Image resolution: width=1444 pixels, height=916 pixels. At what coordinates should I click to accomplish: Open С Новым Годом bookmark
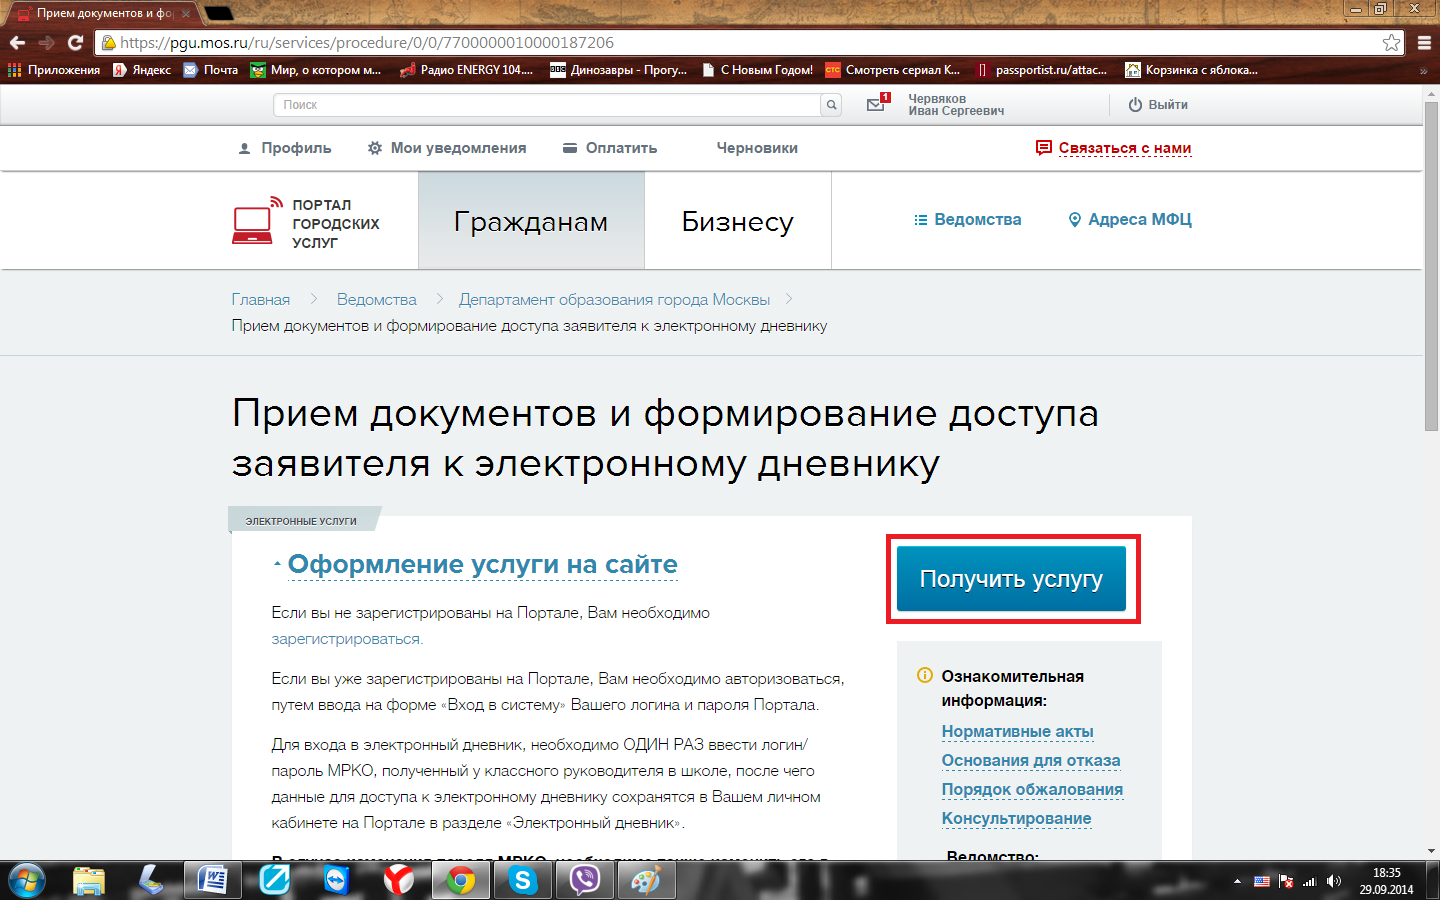point(759,70)
